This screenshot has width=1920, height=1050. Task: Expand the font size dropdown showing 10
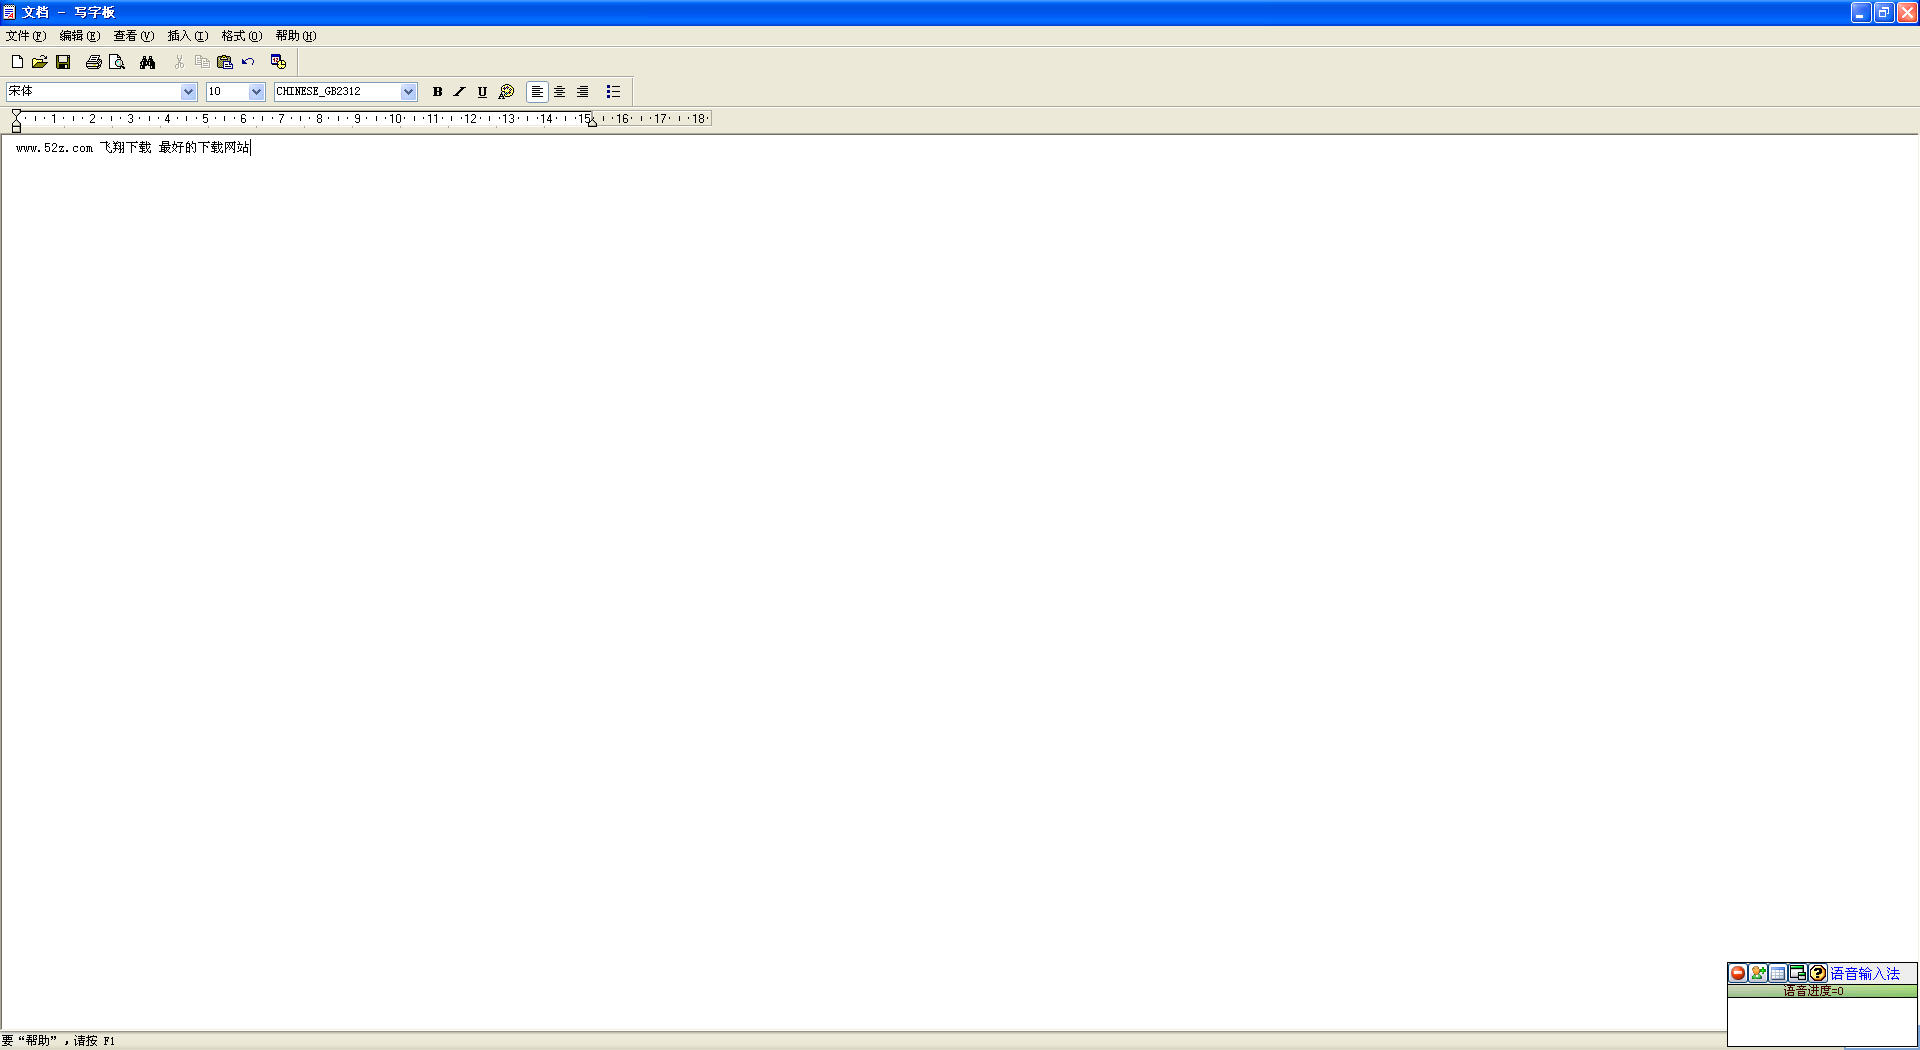[256, 91]
